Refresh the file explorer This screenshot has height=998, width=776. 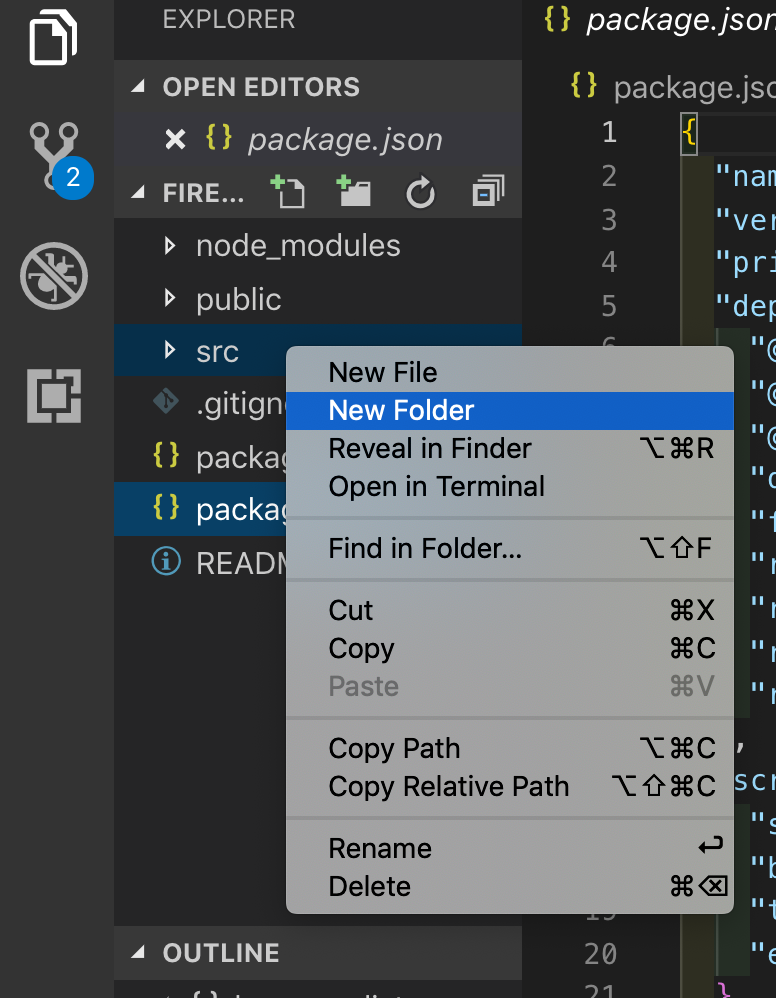coord(421,193)
